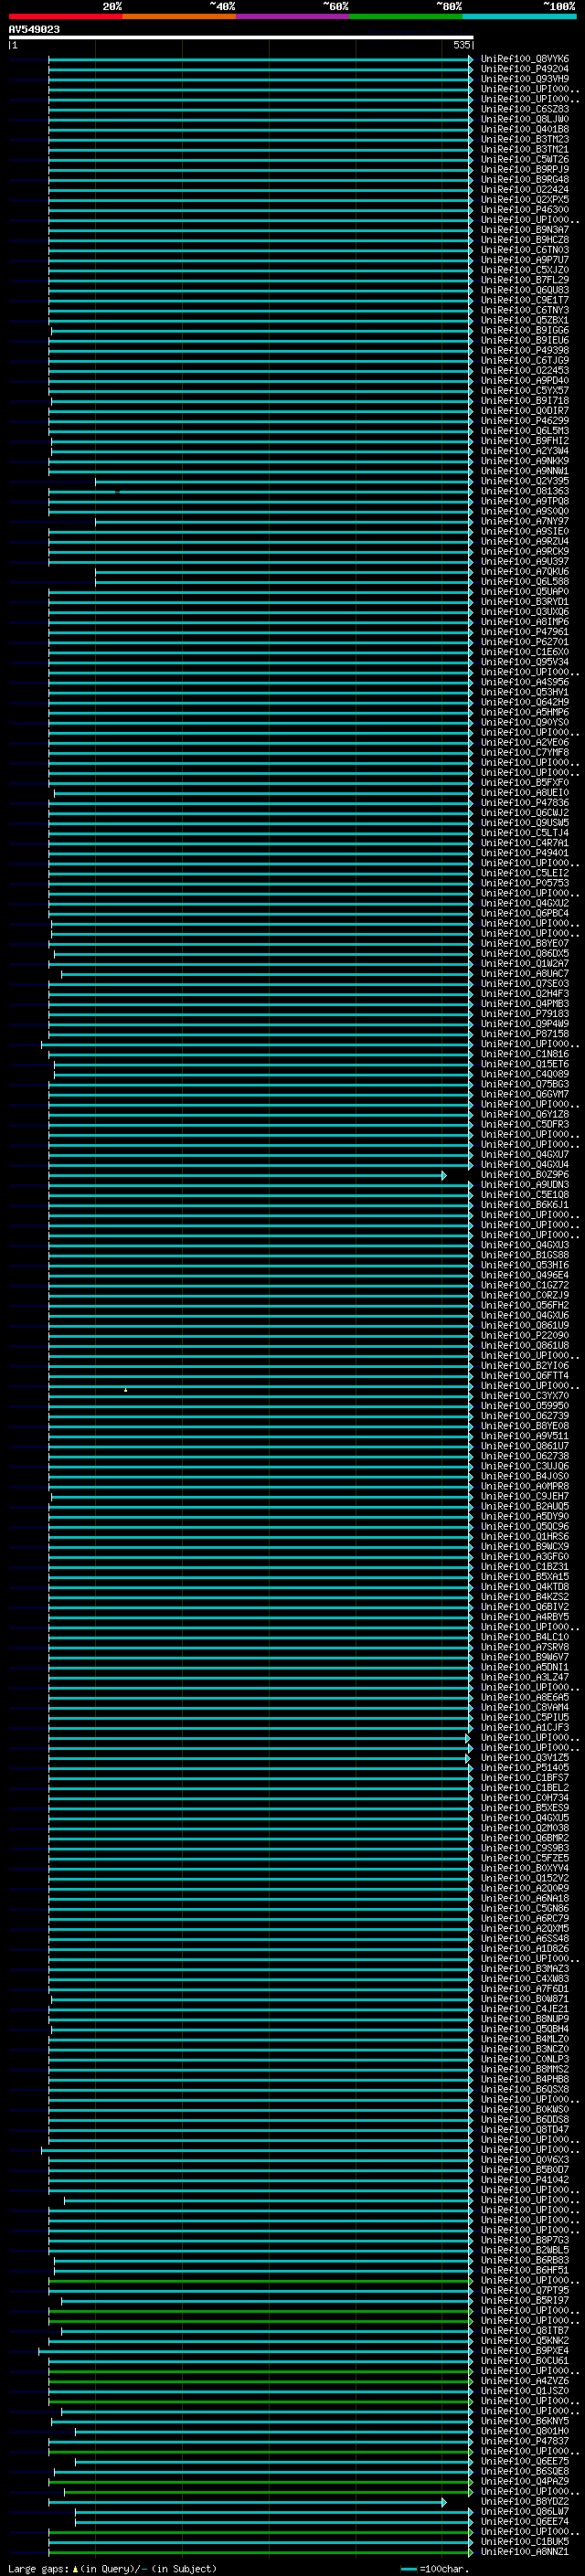Select hit UniRef100_B9RPJ9
This screenshot has width=585, height=2576.
[x=524, y=169]
